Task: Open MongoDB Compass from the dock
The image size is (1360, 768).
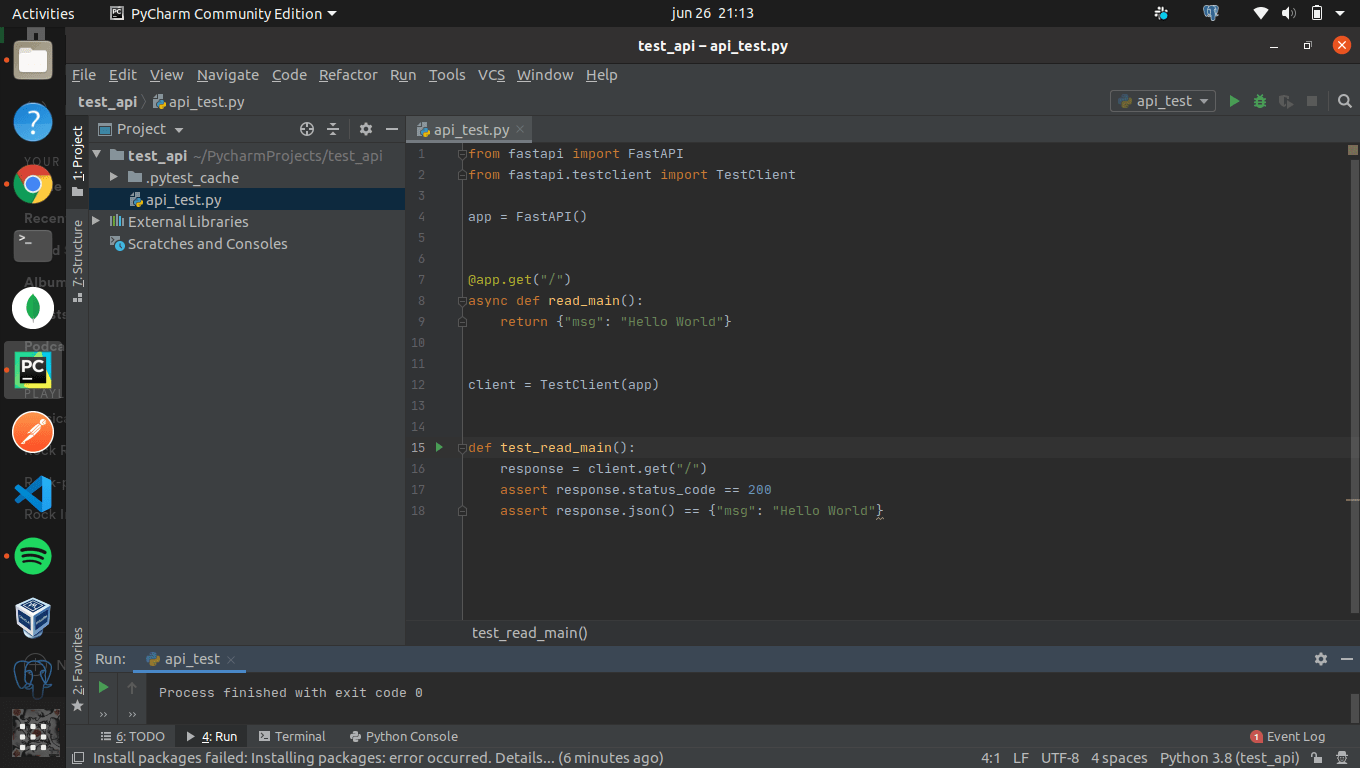Action: click(x=33, y=308)
